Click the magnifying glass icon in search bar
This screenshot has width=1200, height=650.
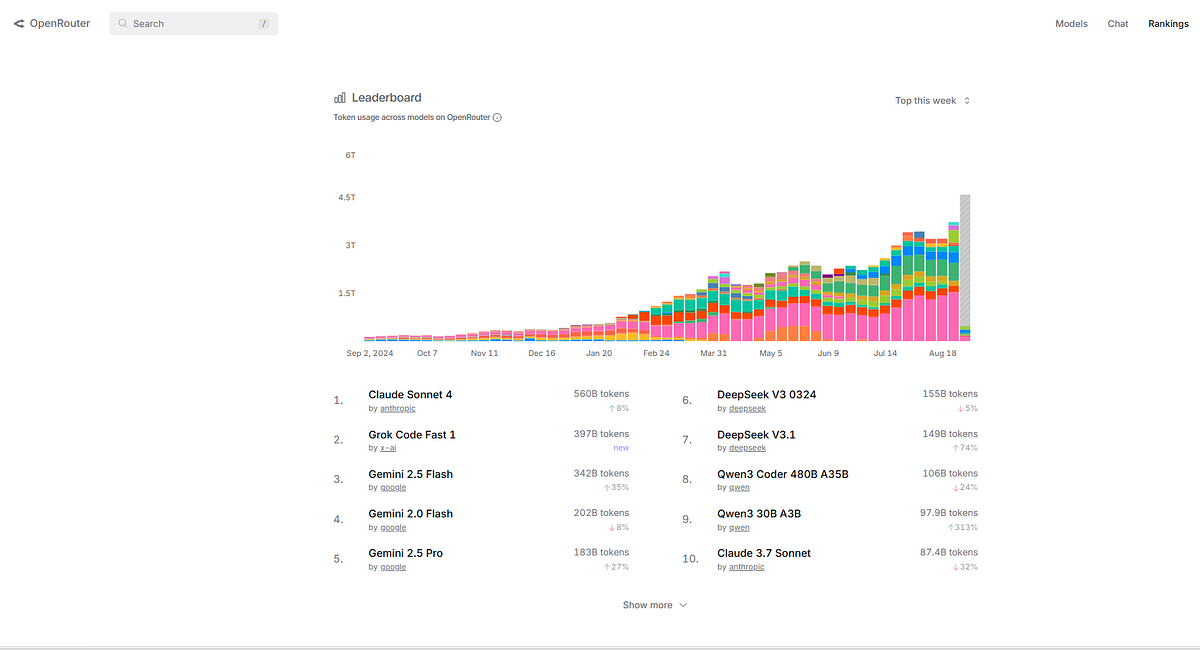pyautogui.click(x=121, y=23)
